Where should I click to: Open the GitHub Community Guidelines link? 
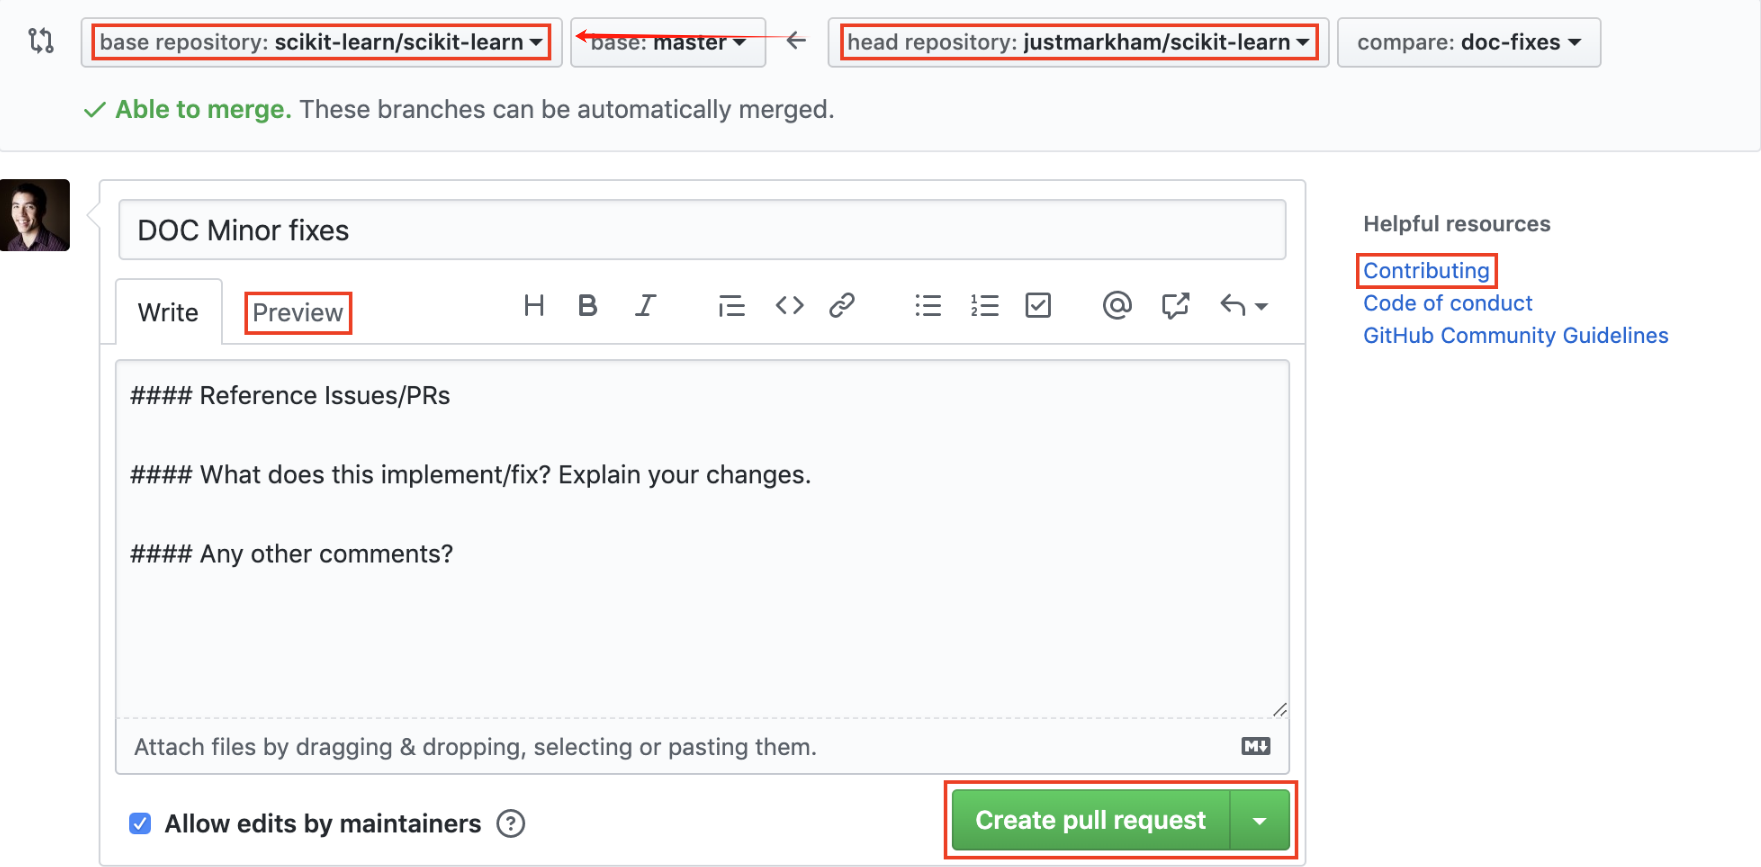(x=1515, y=335)
